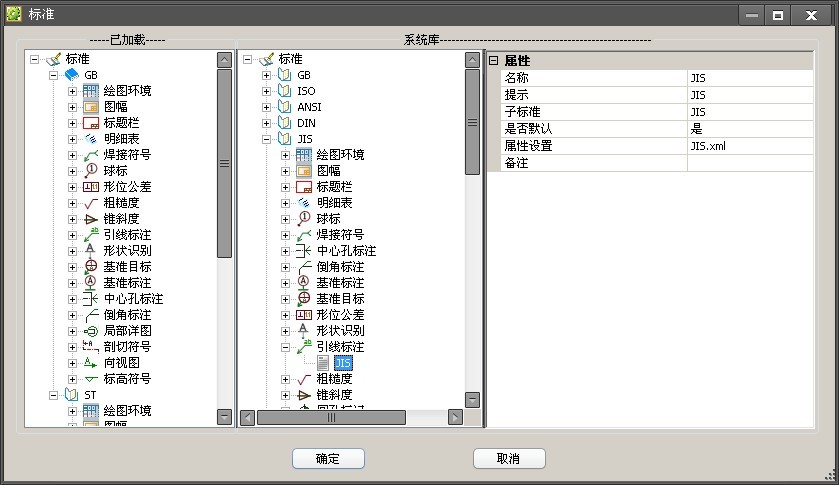Click system library horizontal scrollbar left arrow
839x485 pixels.
247,417
